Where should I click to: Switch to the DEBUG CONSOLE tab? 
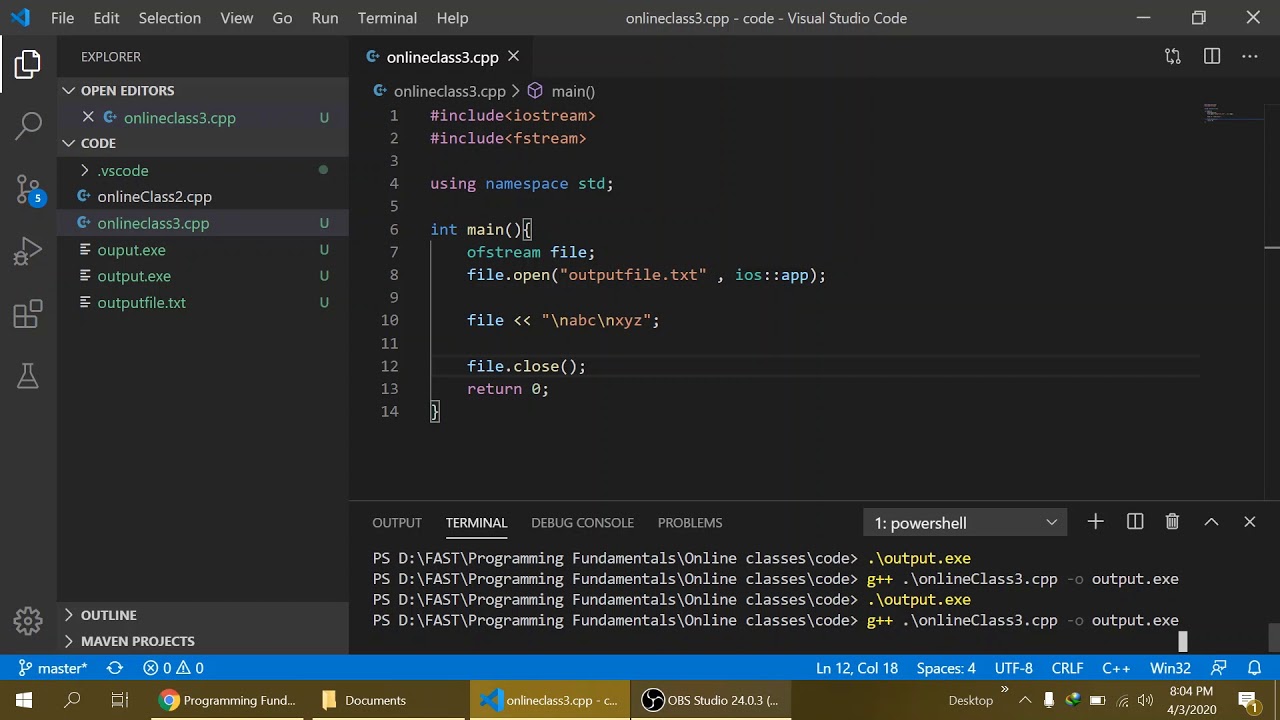(x=582, y=523)
